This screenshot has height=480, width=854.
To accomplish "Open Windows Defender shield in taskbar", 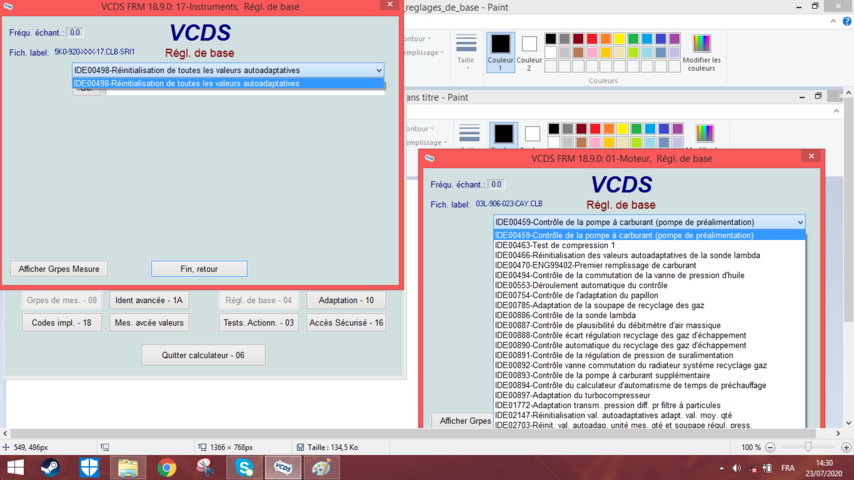I will click(x=89, y=468).
